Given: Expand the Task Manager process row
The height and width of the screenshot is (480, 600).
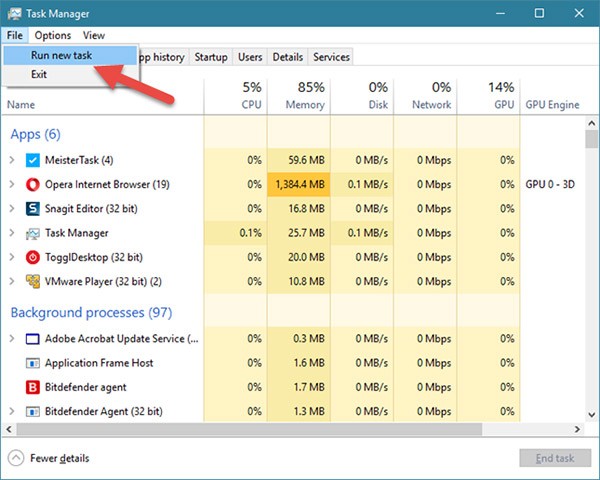Looking at the screenshot, I should point(12,233).
